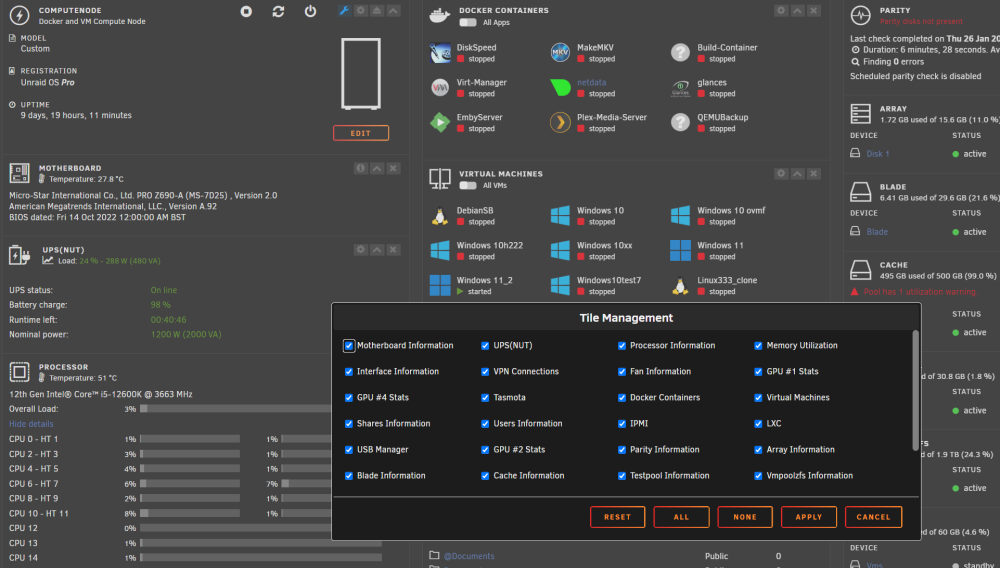Toggle the All VMs switch in Virtual Machines
This screenshot has height=568, width=1000.
(x=468, y=186)
